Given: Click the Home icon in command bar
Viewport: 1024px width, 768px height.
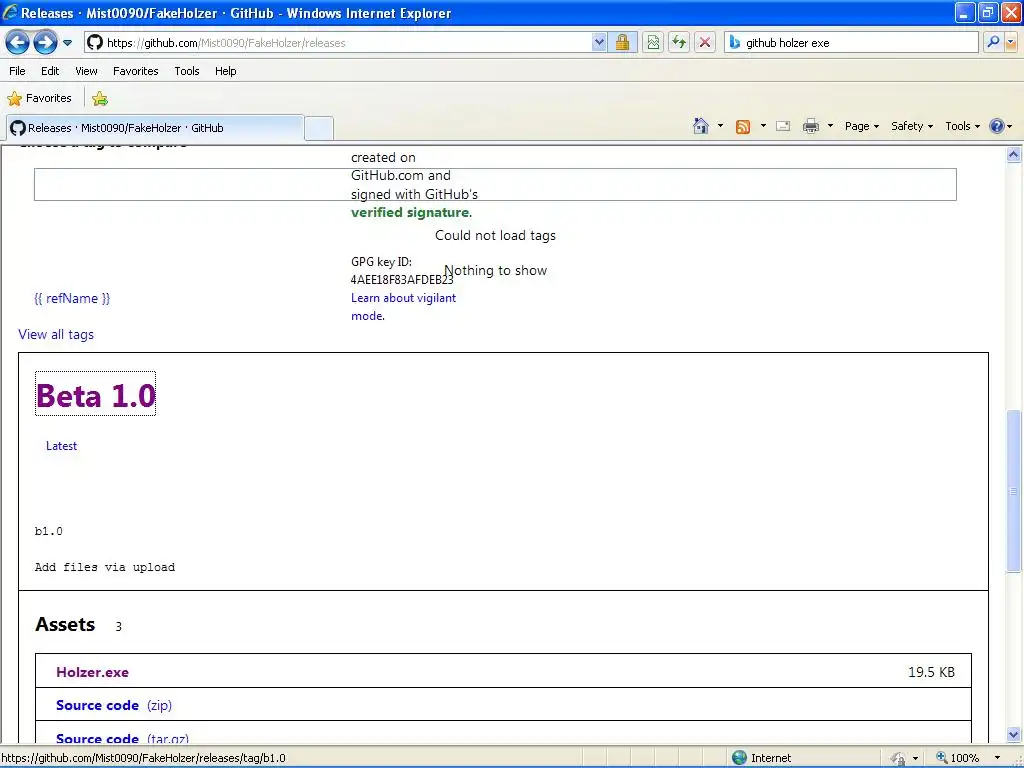Looking at the screenshot, I should pyautogui.click(x=701, y=126).
